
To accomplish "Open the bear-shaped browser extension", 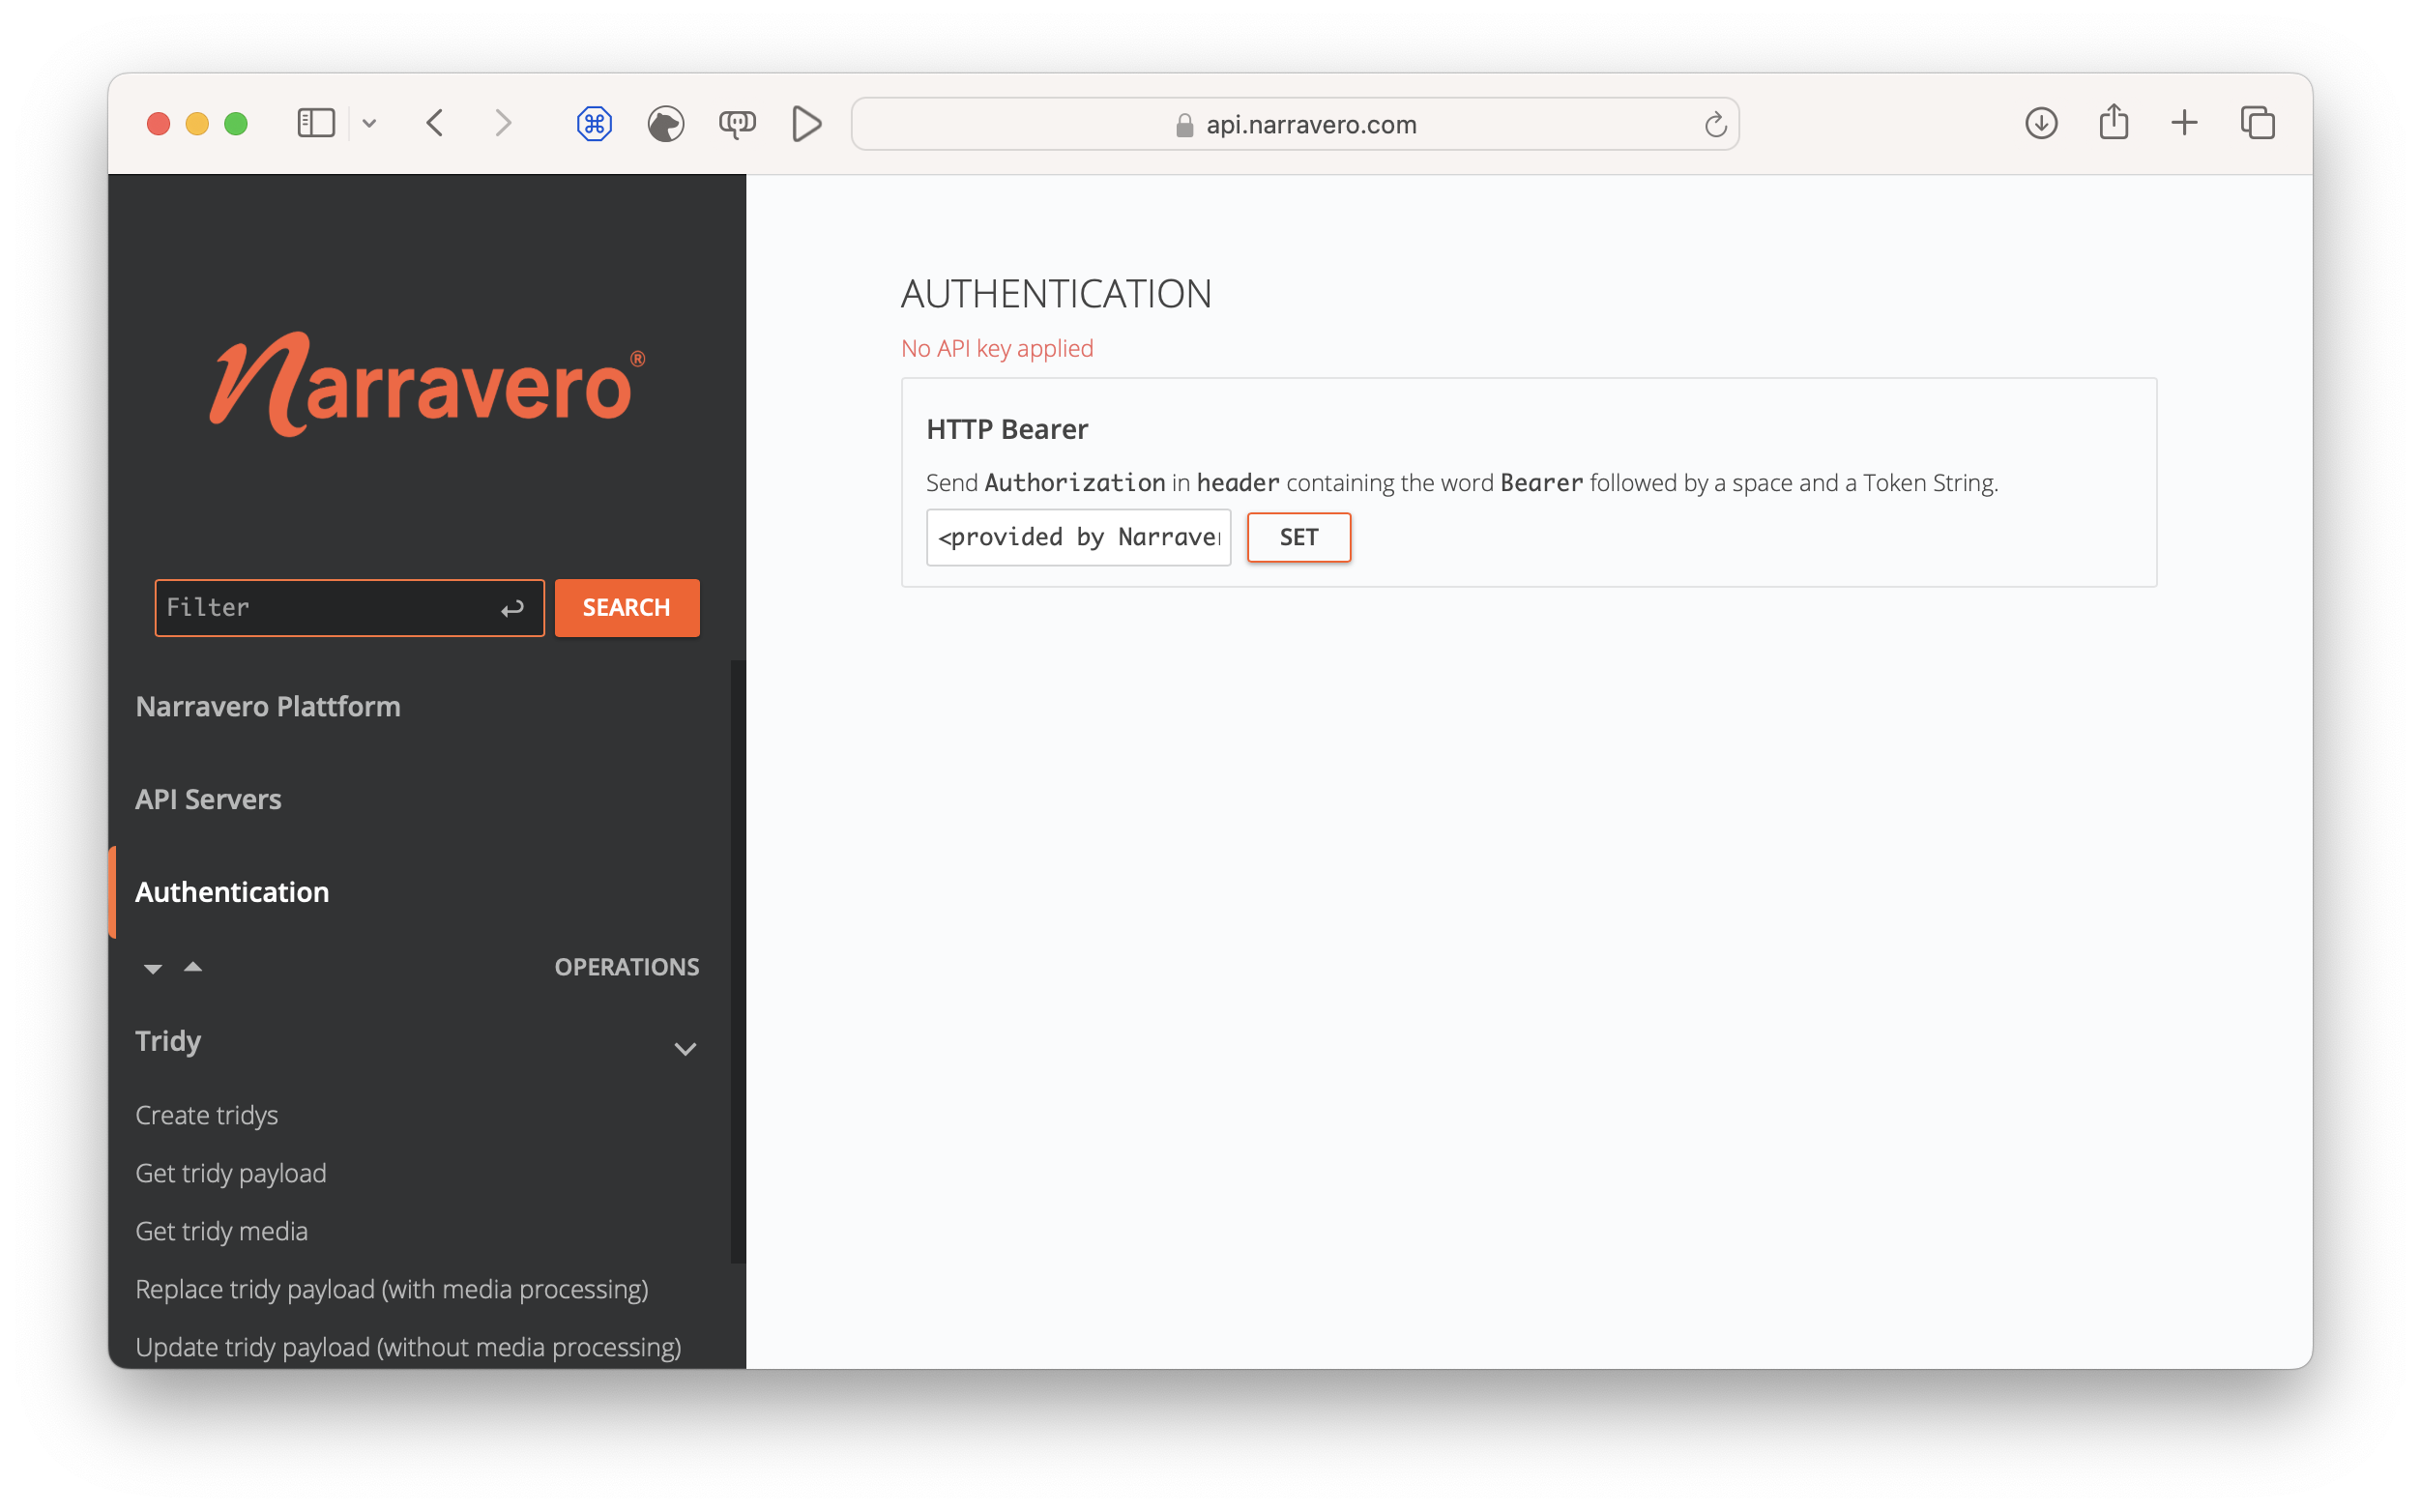I will pyautogui.click(x=665, y=123).
